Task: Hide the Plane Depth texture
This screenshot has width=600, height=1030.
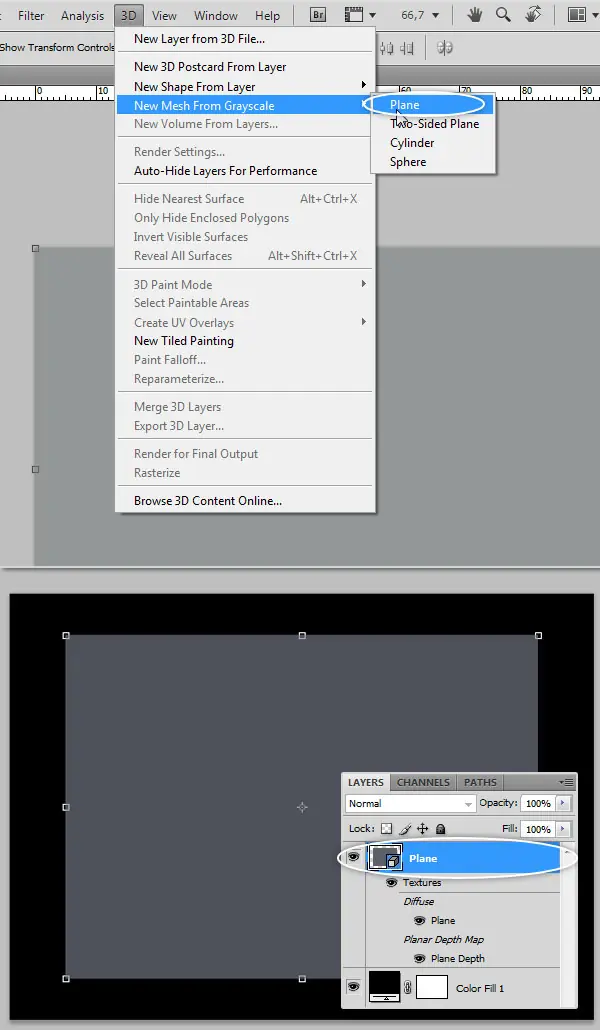Action: point(419,958)
